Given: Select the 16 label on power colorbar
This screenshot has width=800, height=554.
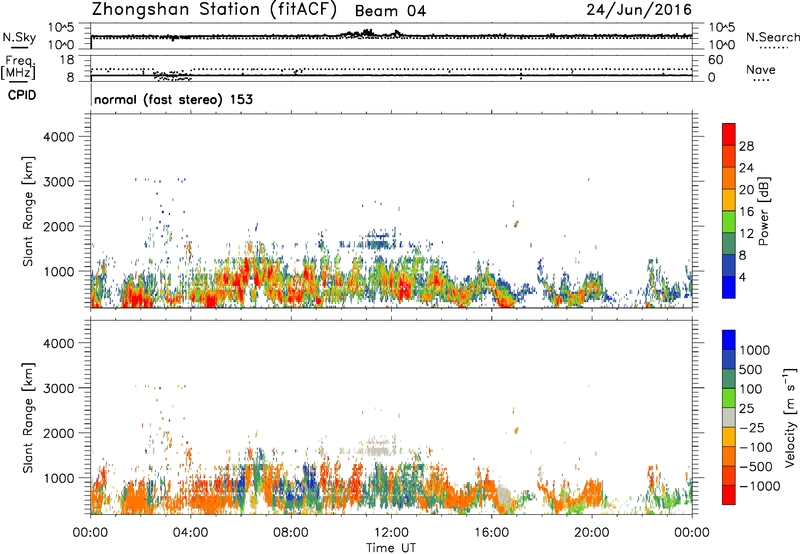Looking at the screenshot, I should click(746, 212).
